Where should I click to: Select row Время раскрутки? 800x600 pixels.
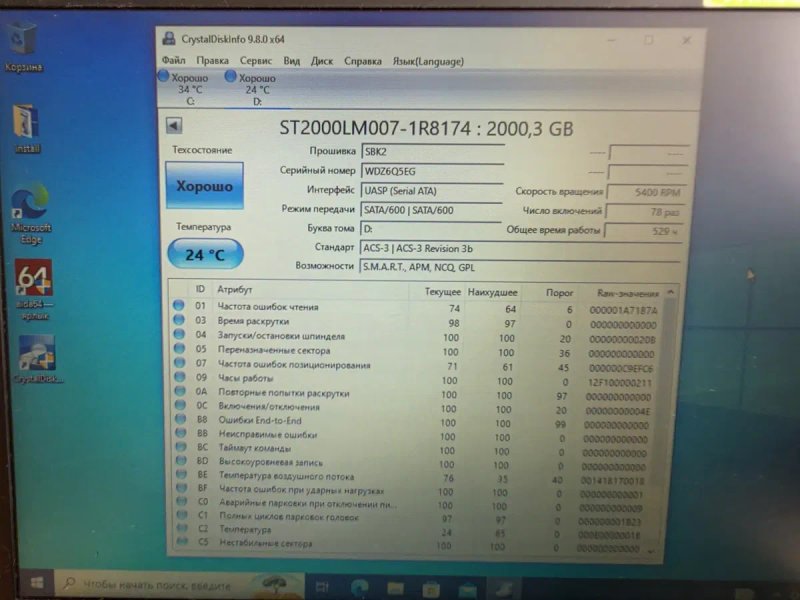[417, 322]
